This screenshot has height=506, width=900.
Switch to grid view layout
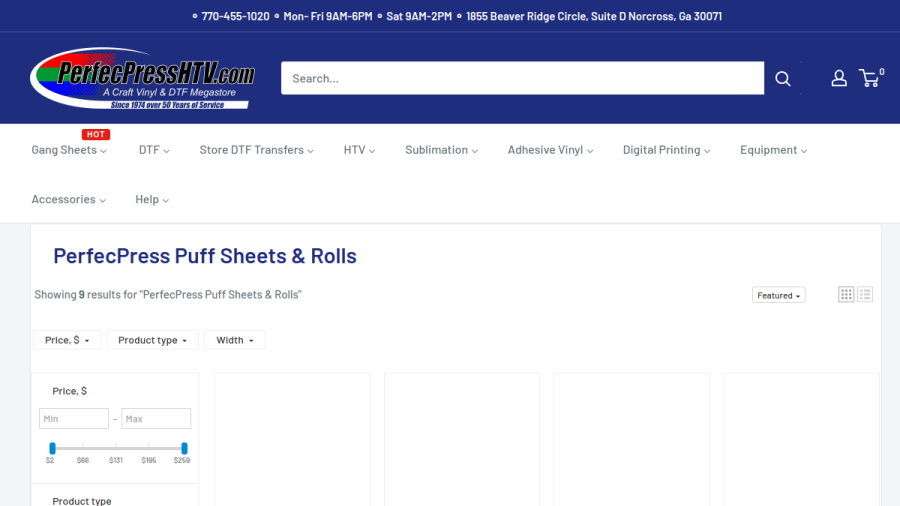pos(846,294)
